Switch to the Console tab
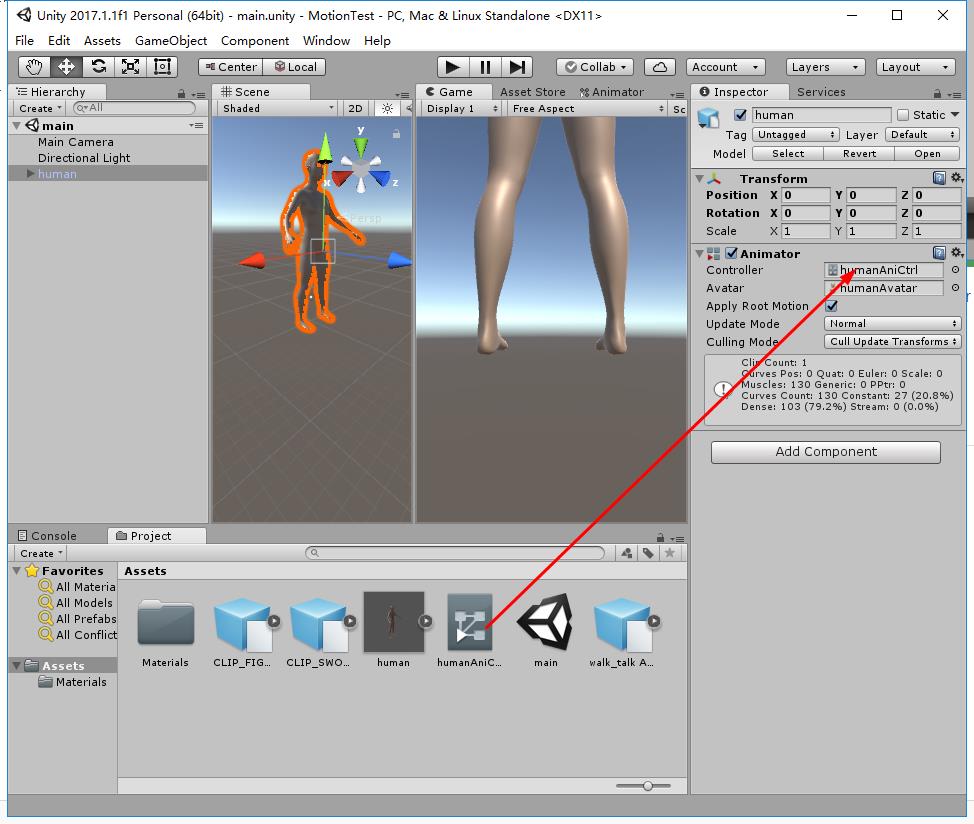This screenshot has height=824, width=974. click(x=47, y=535)
